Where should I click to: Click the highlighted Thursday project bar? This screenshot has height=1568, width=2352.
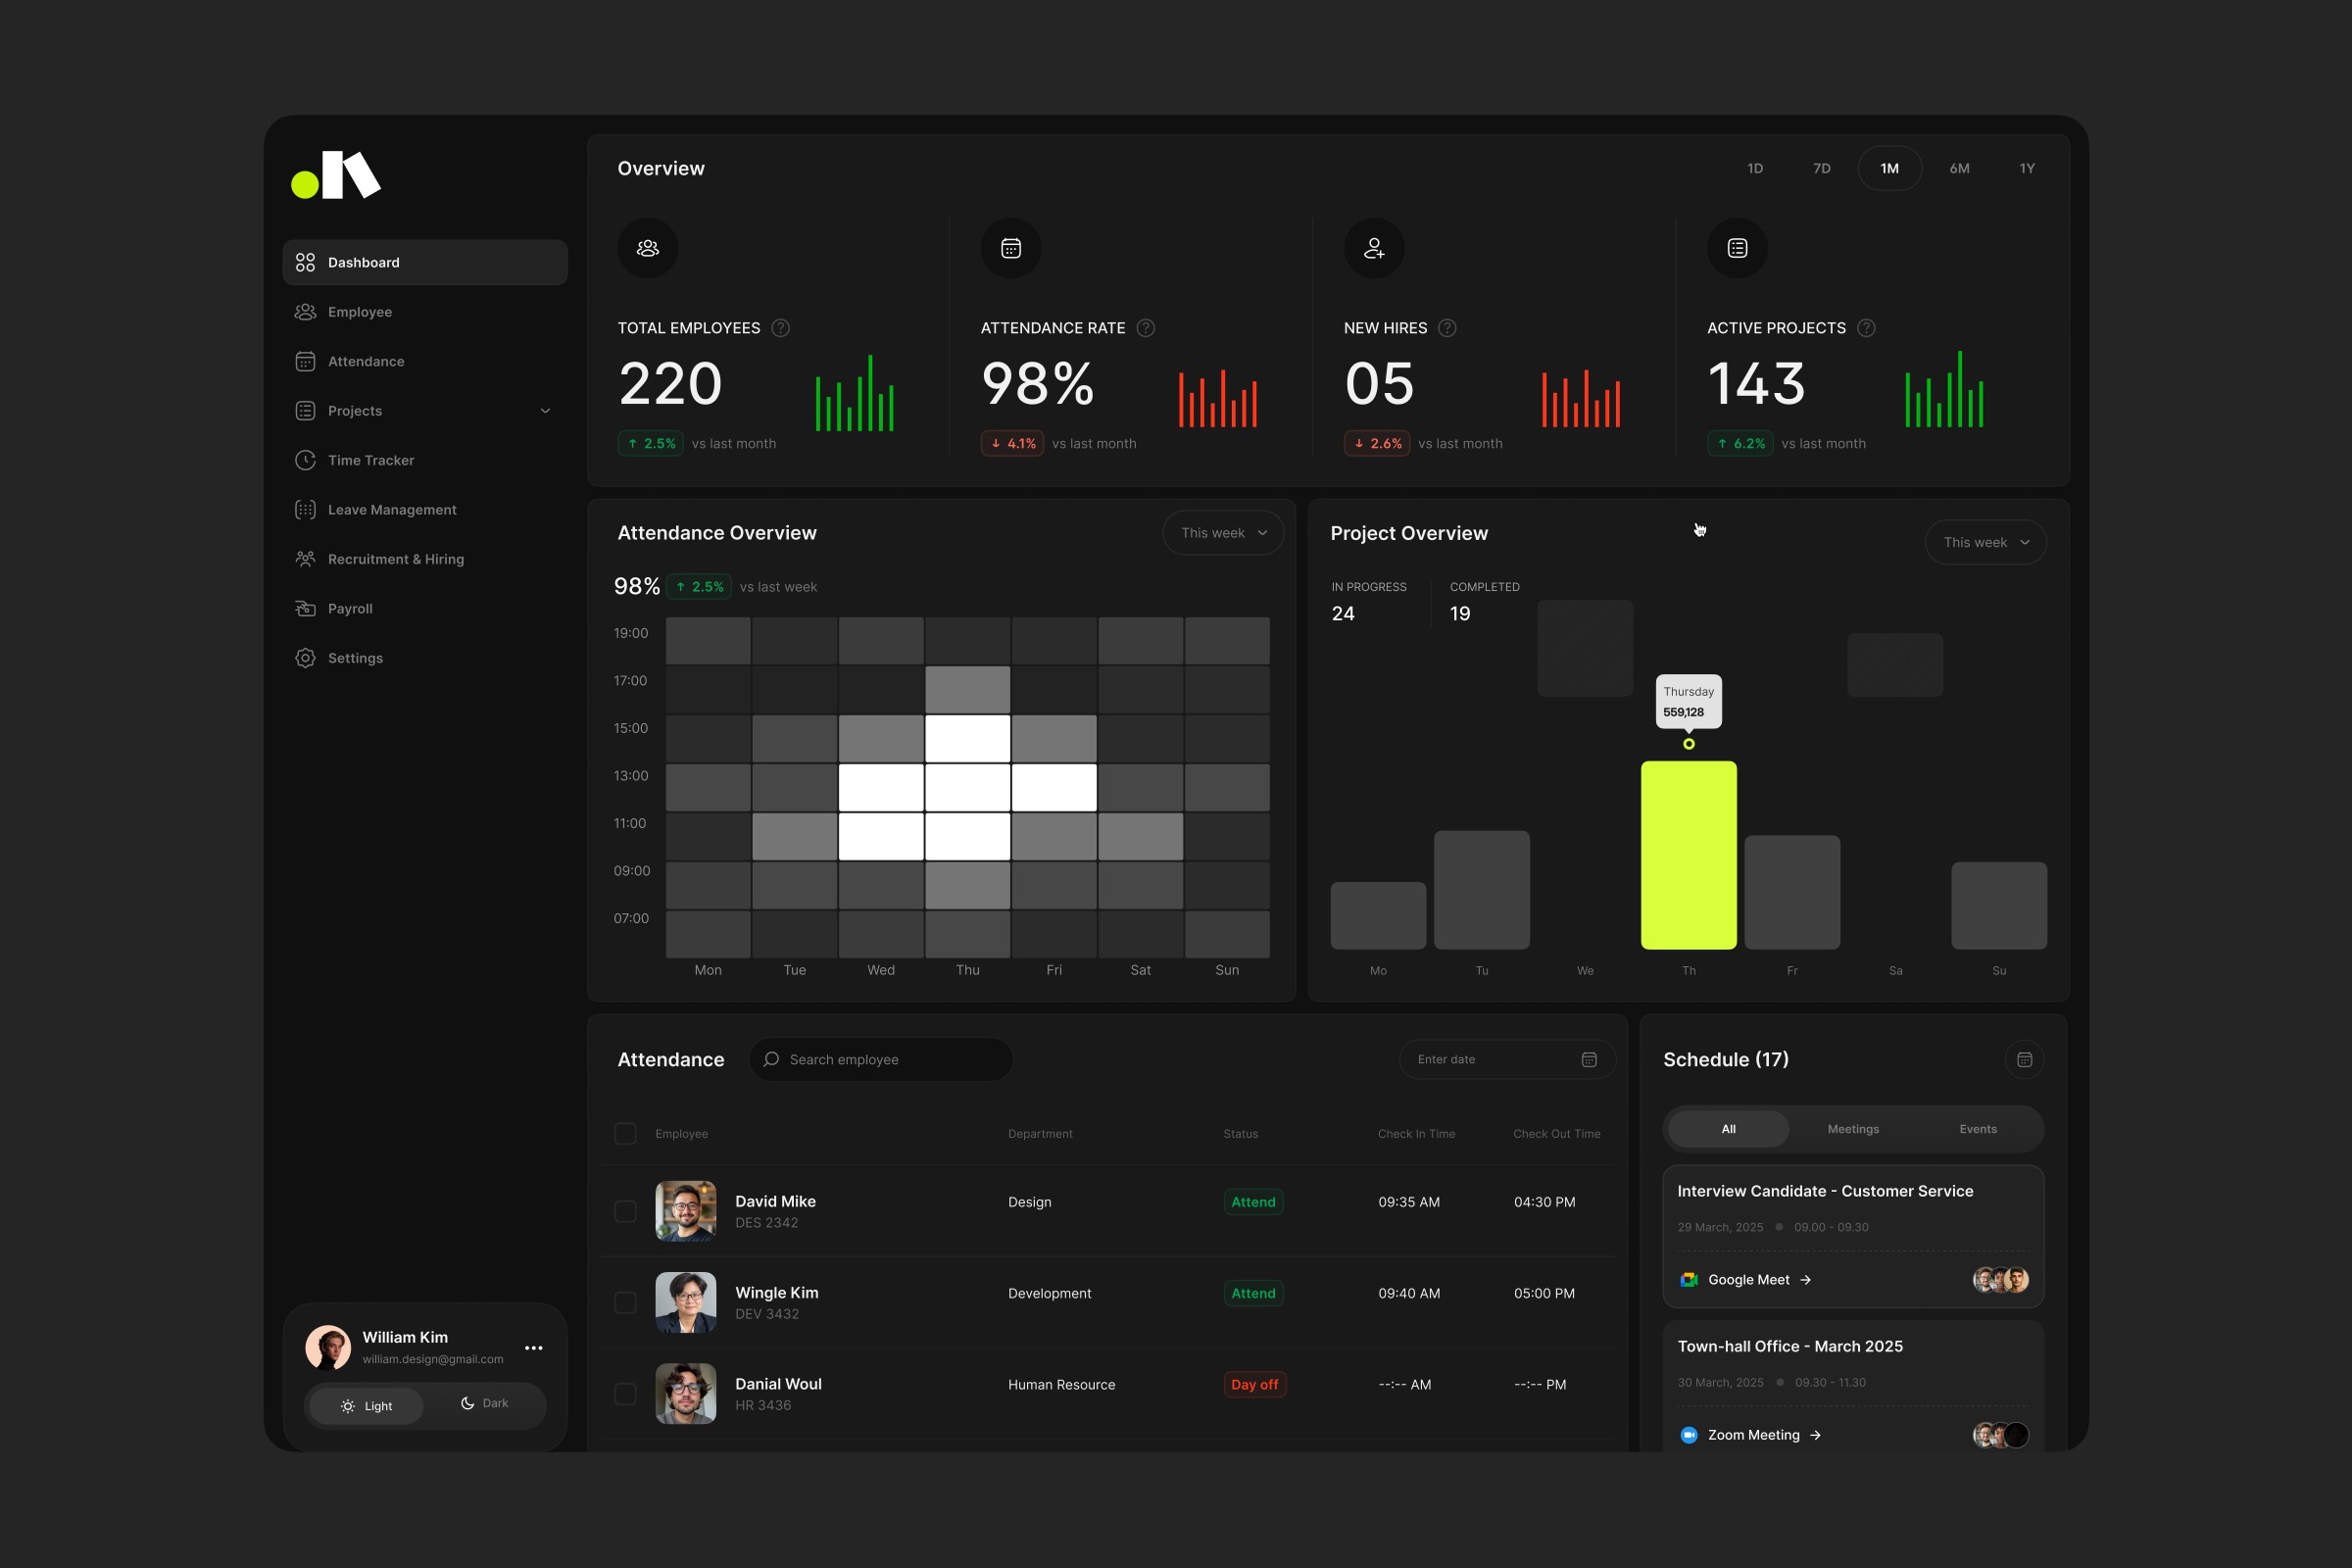point(1688,855)
